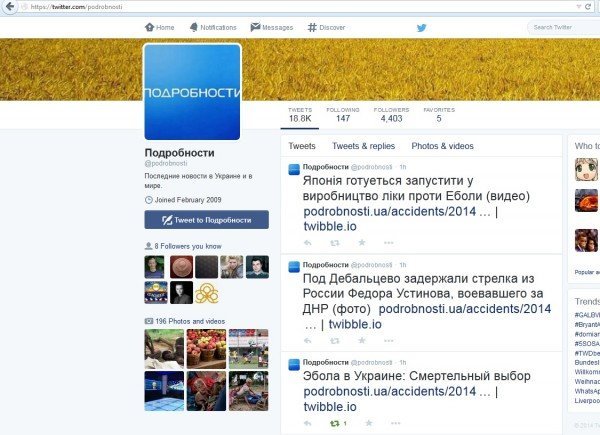Click the Twitter bird logo
600x435 pixels.
421,28
